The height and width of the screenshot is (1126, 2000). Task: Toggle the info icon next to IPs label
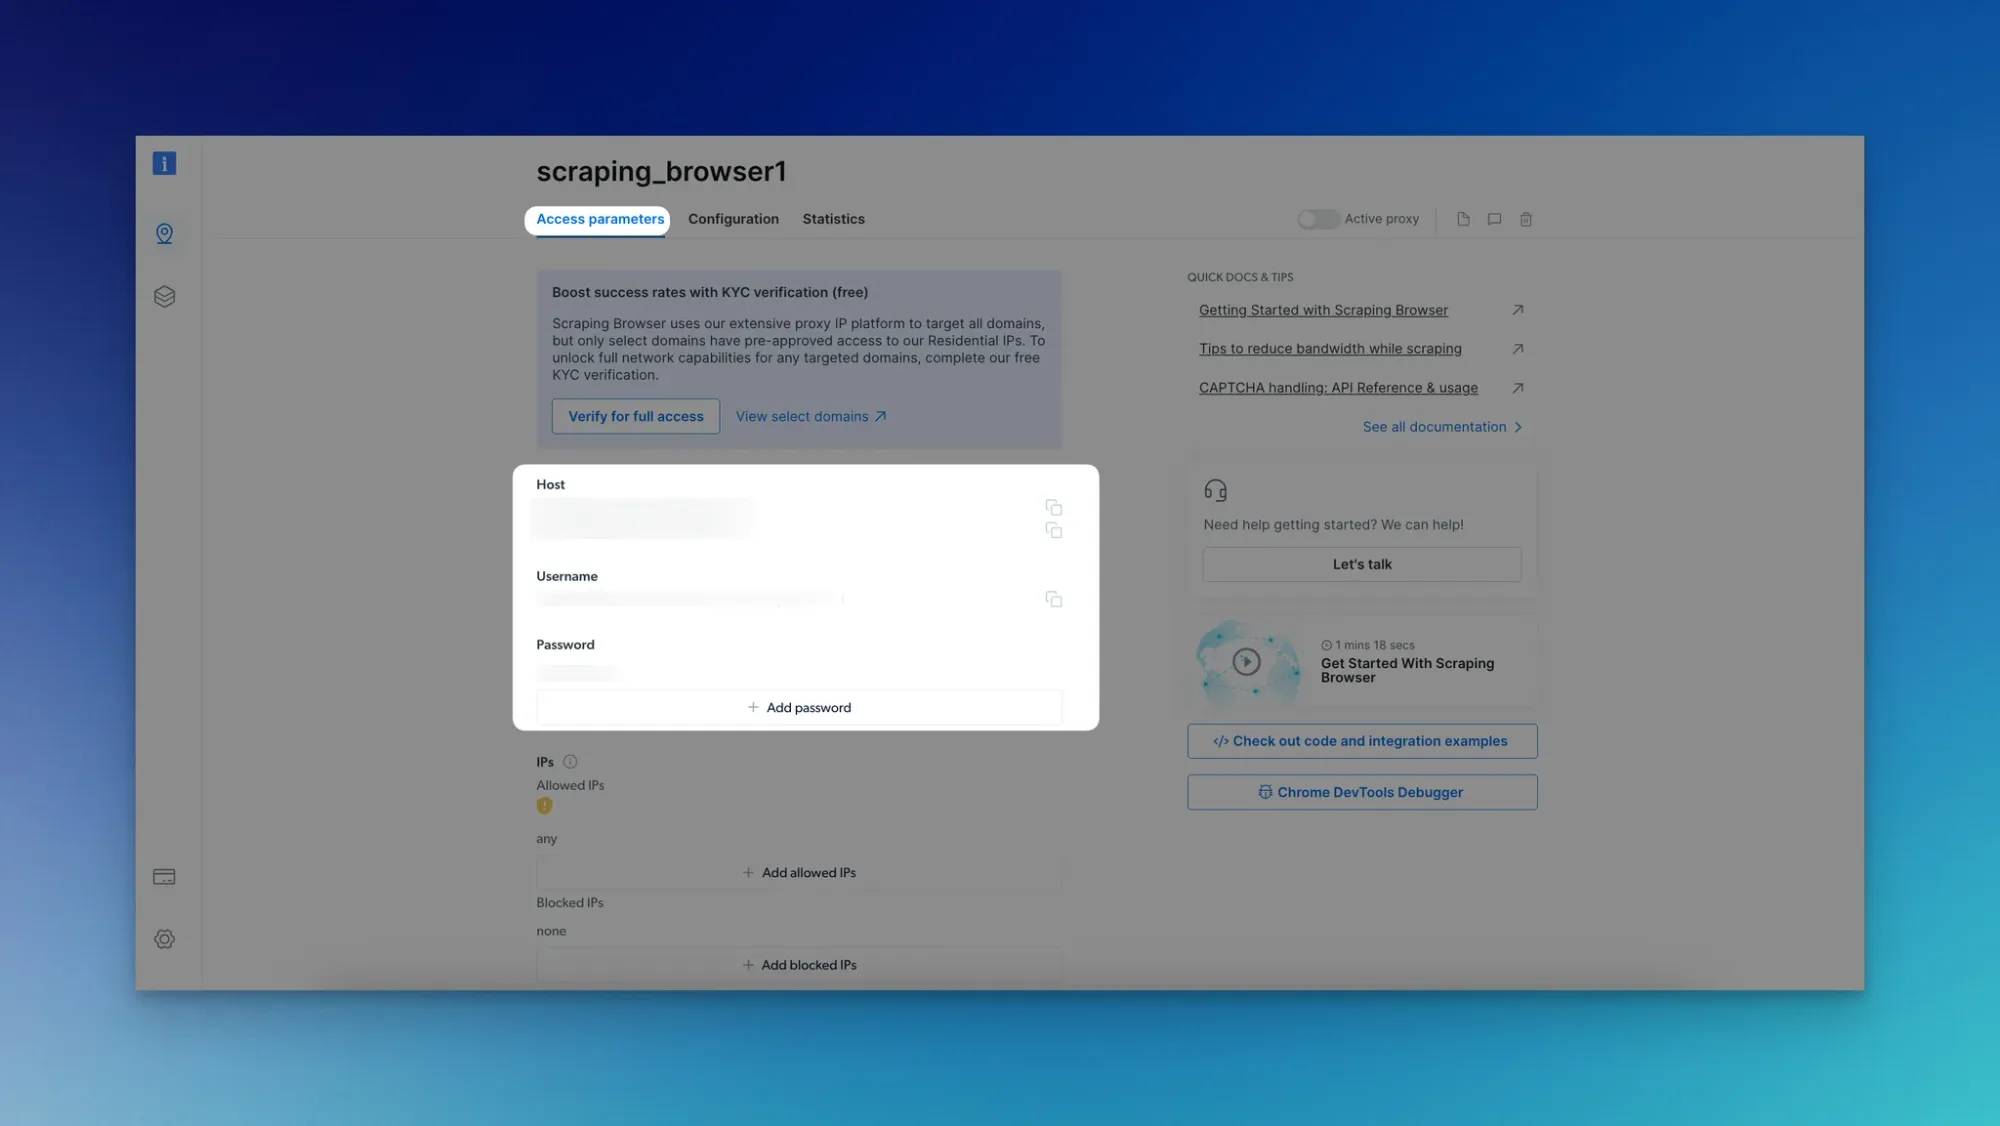[x=570, y=762]
